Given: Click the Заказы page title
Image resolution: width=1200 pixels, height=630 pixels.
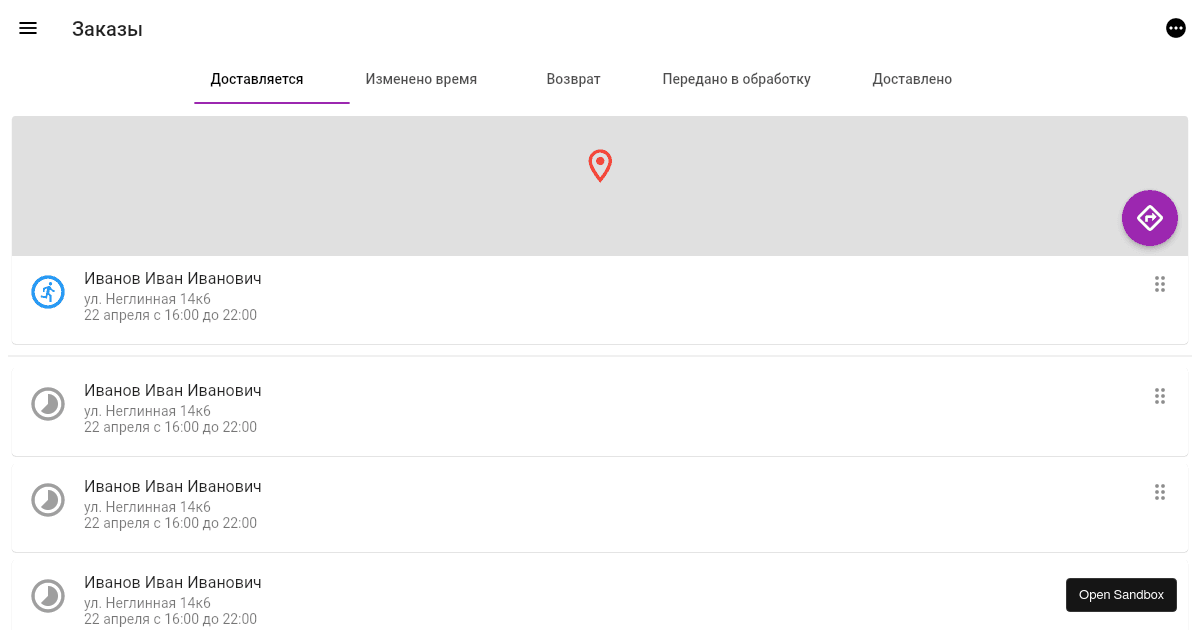Looking at the screenshot, I should click(x=107, y=30).
